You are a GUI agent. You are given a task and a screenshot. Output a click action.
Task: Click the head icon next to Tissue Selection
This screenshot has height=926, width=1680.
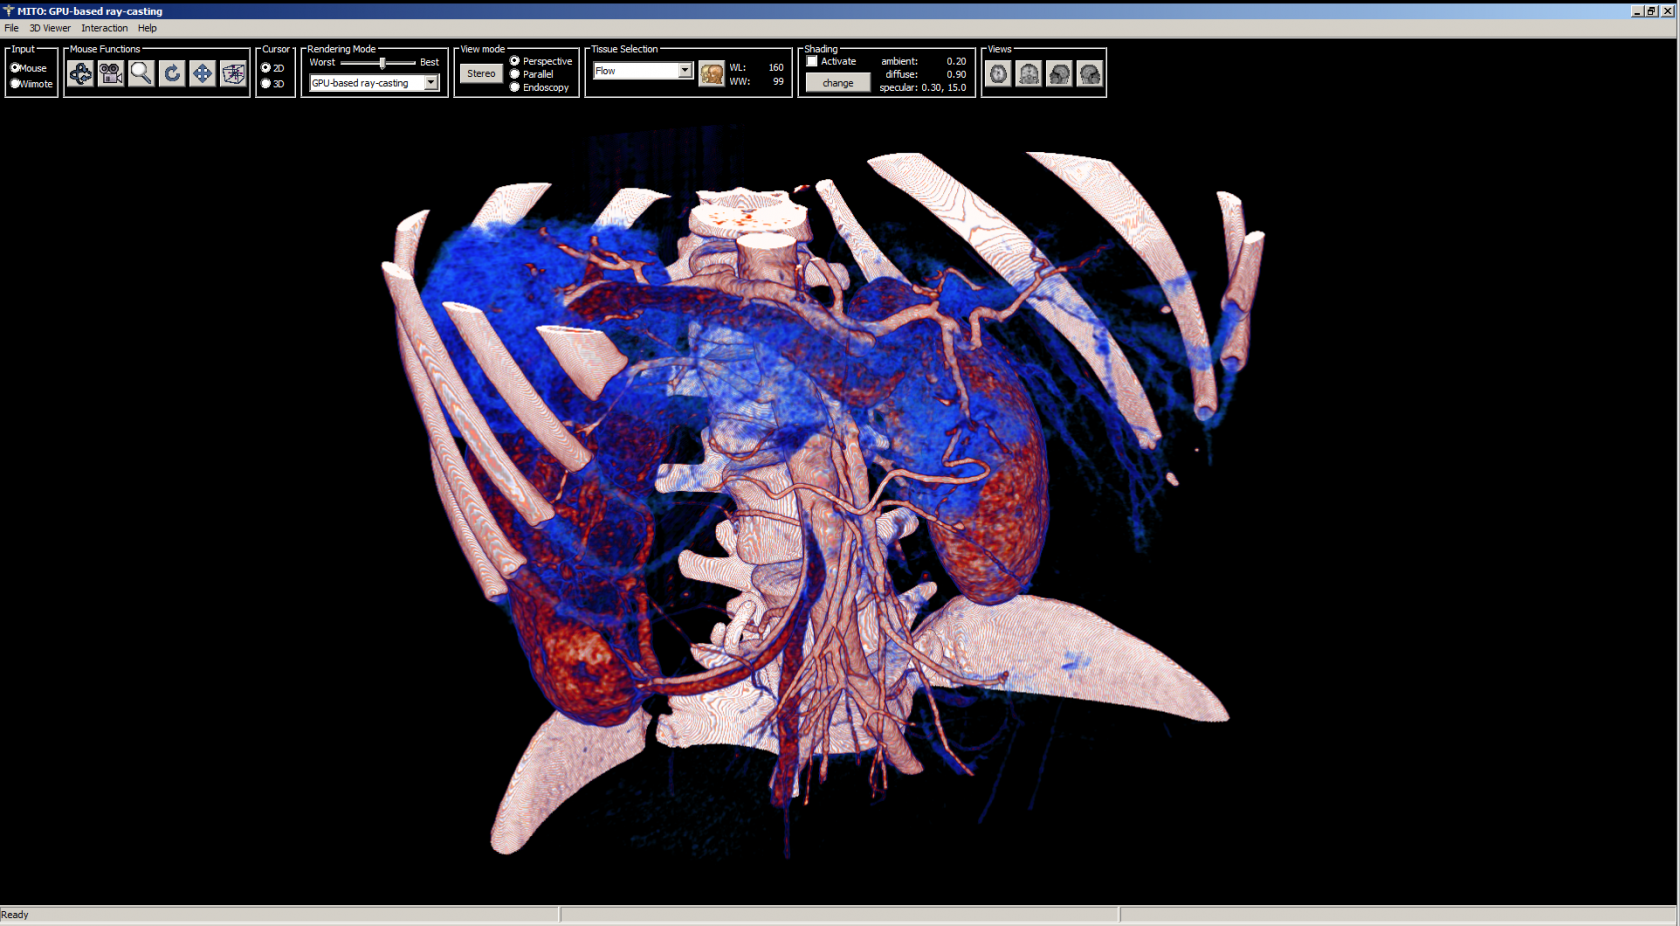click(x=712, y=73)
